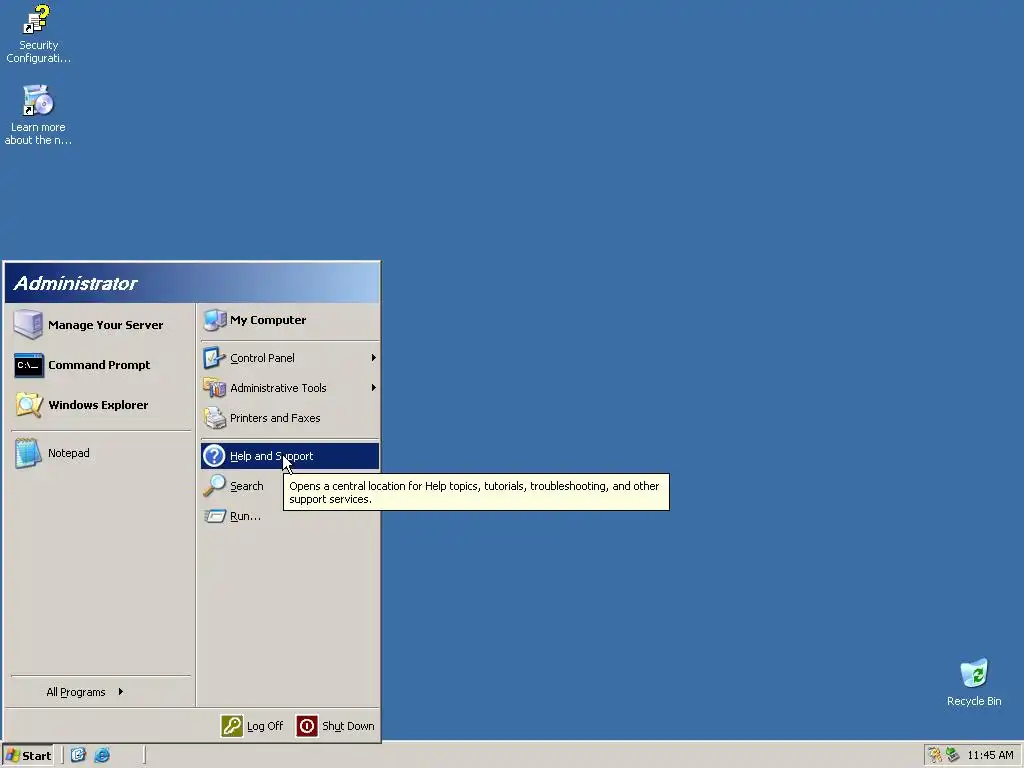Screen dimensions: 1024x768
Task: Click the Printers and Faxes icon
Action: 214,418
